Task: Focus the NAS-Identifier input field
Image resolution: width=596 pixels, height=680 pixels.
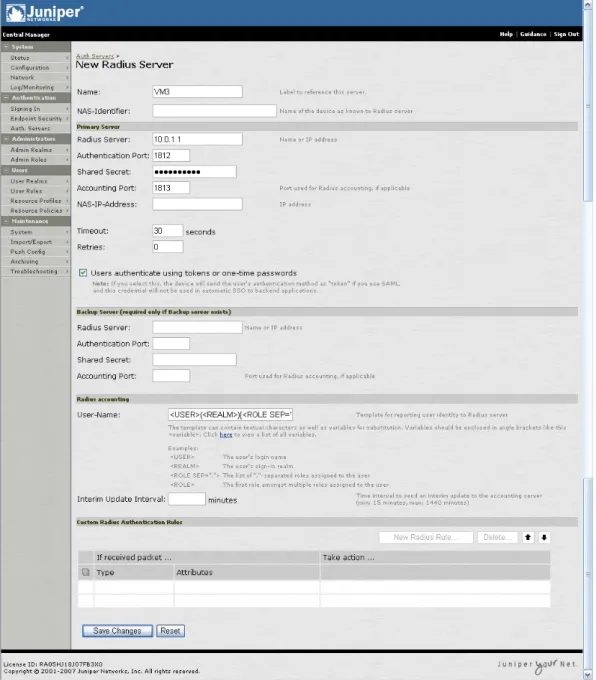Action: tap(214, 111)
